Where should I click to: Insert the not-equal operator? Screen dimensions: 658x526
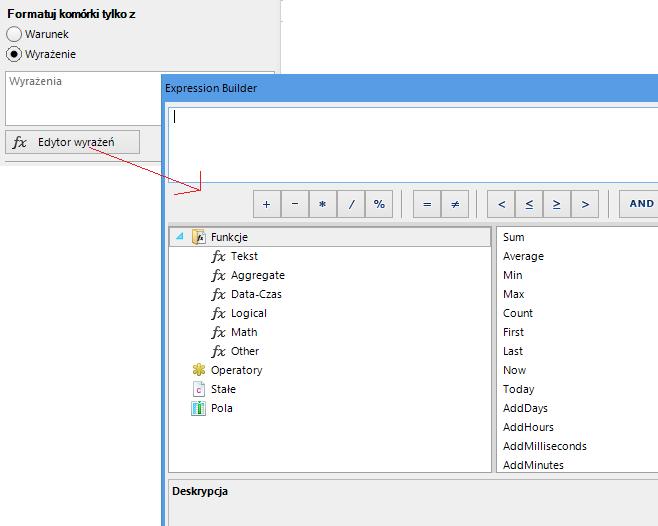pyautogui.click(x=455, y=204)
